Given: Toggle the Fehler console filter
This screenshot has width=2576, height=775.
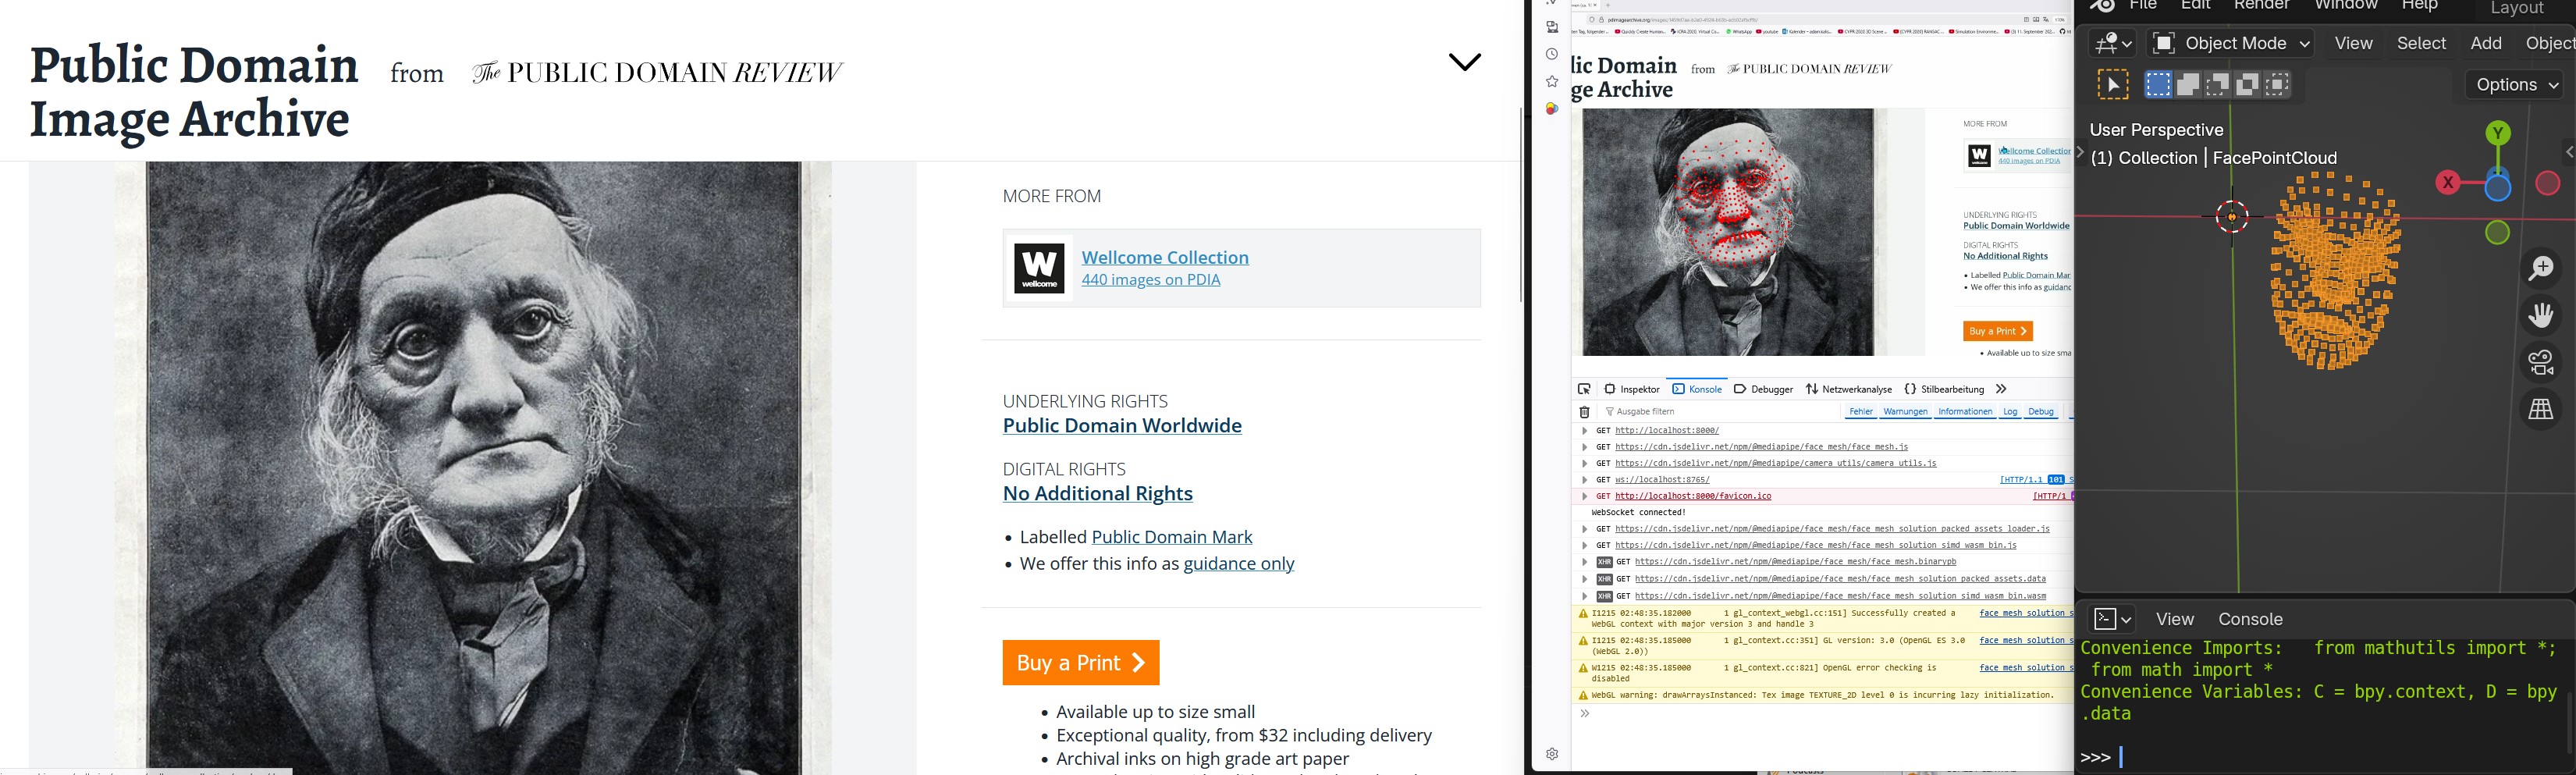Looking at the screenshot, I should [1861, 412].
